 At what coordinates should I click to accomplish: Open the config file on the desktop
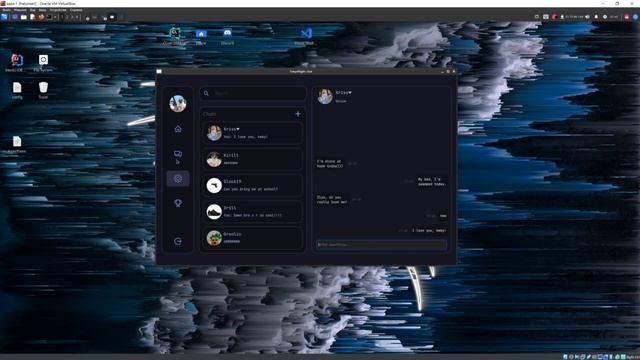pos(17,90)
